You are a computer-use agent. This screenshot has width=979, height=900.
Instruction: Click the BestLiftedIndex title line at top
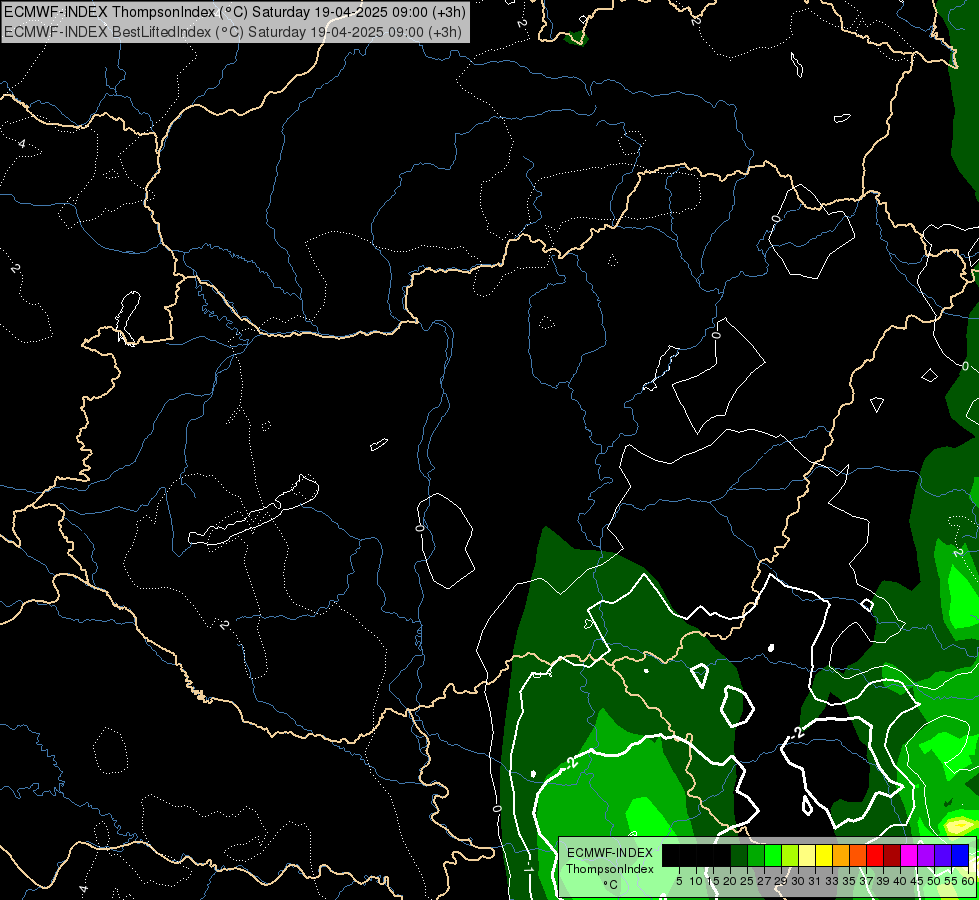(233, 32)
